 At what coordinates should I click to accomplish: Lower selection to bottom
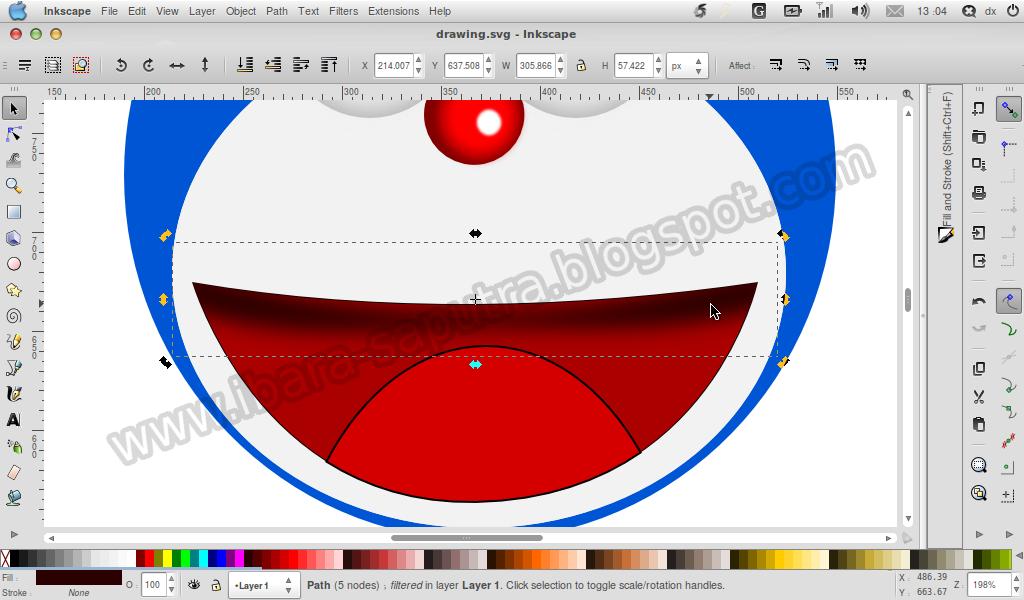(245, 65)
